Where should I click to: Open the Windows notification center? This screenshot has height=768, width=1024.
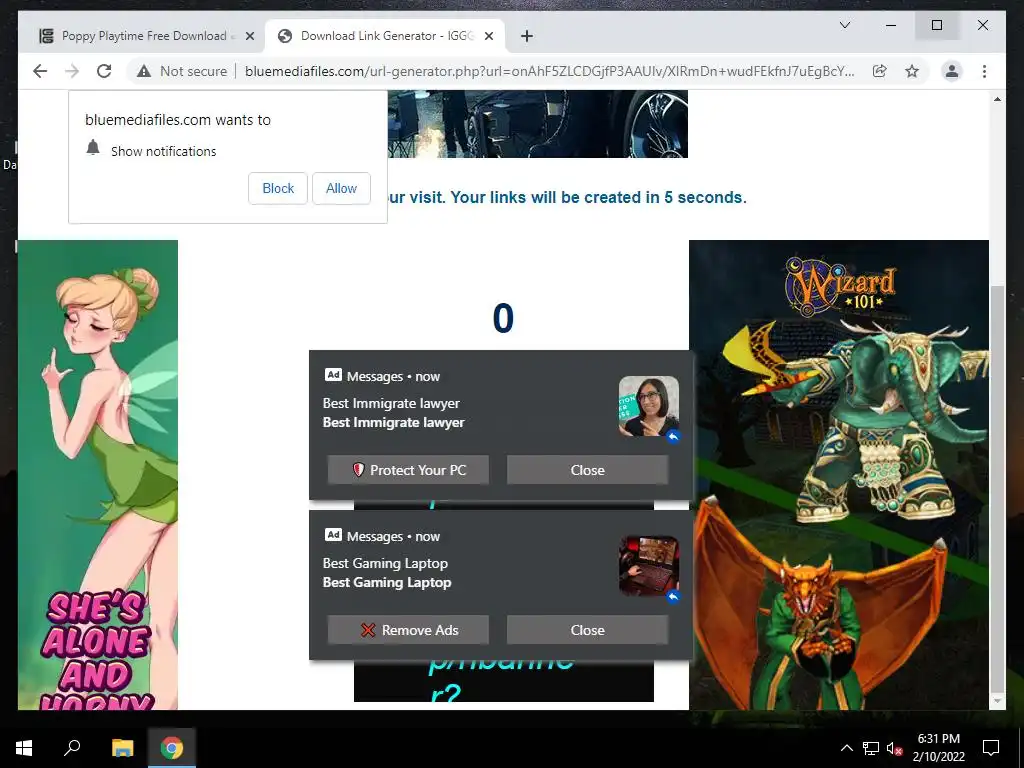(991, 748)
